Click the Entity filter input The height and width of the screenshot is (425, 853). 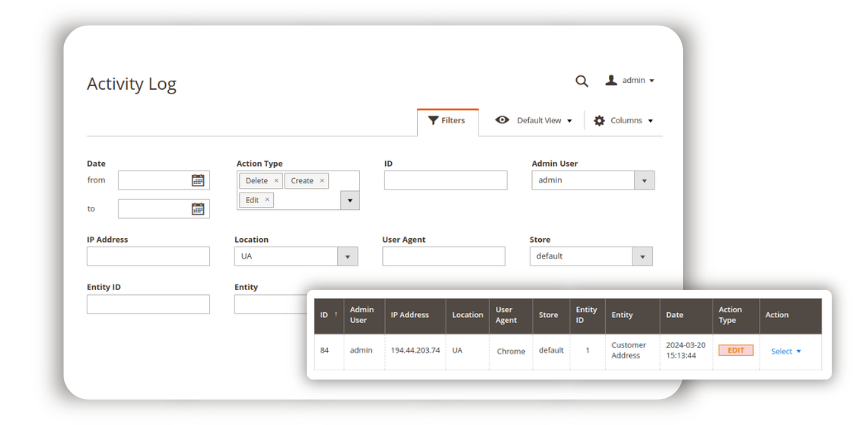[x=270, y=304]
